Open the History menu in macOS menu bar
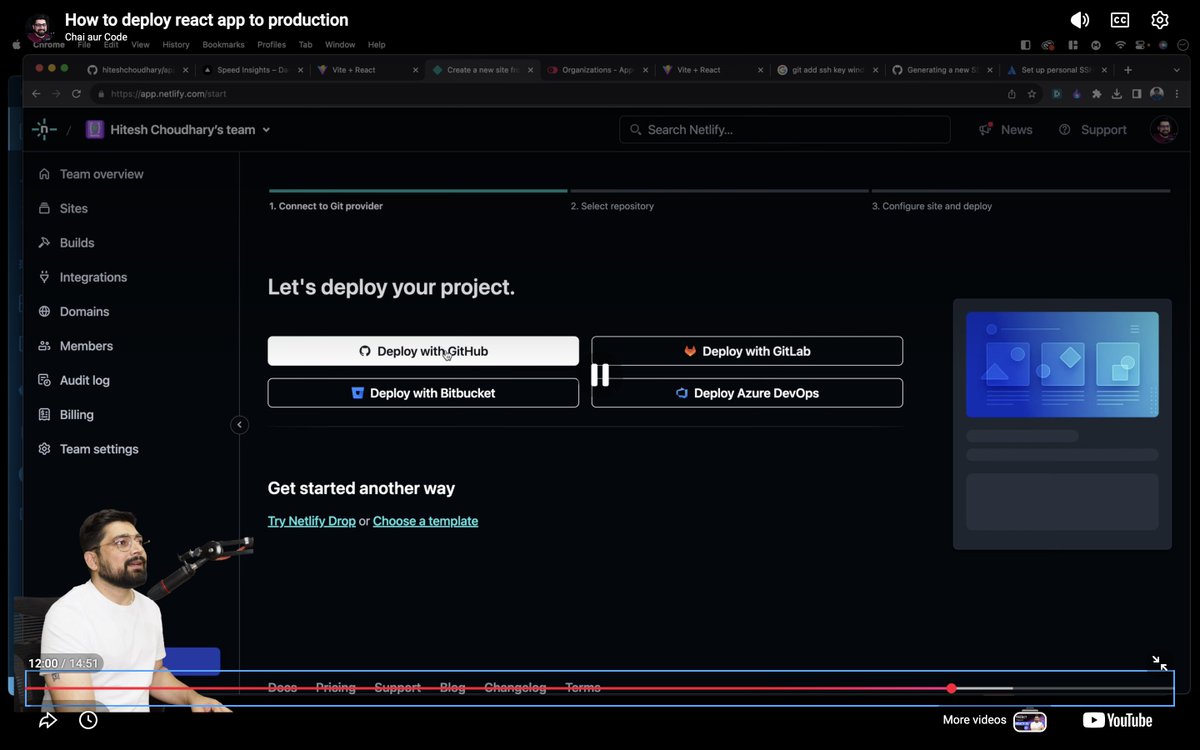Viewport: 1200px width, 750px height. [176, 45]
